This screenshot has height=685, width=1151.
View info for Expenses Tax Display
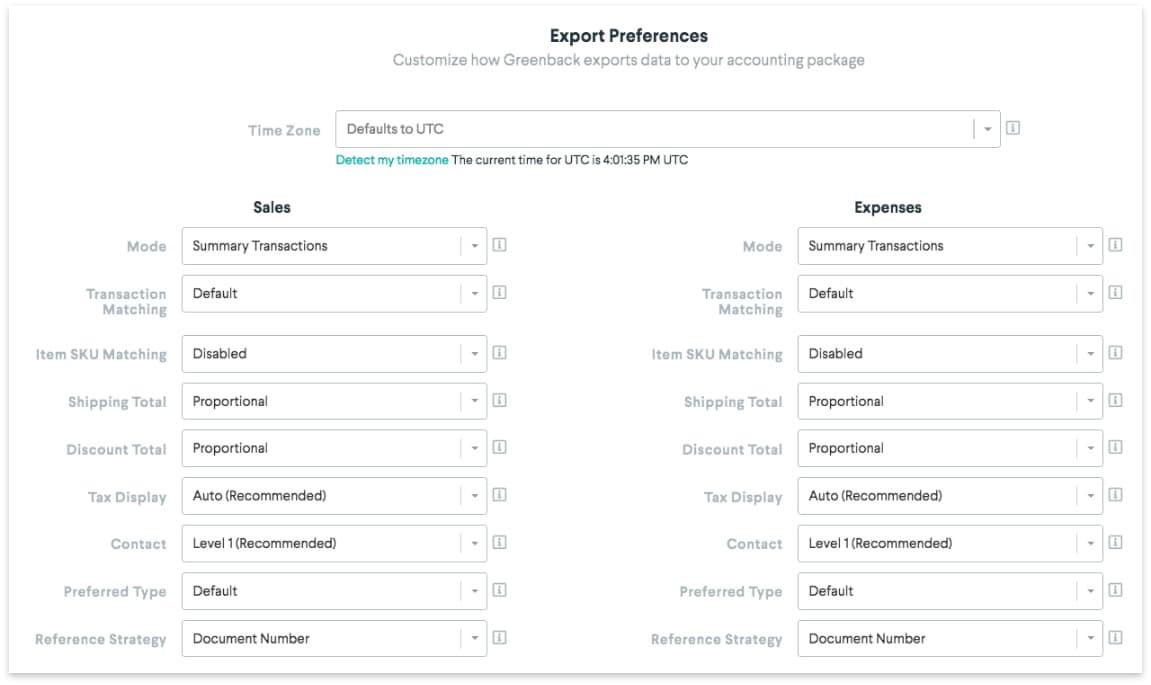[x=1116, y=495]
